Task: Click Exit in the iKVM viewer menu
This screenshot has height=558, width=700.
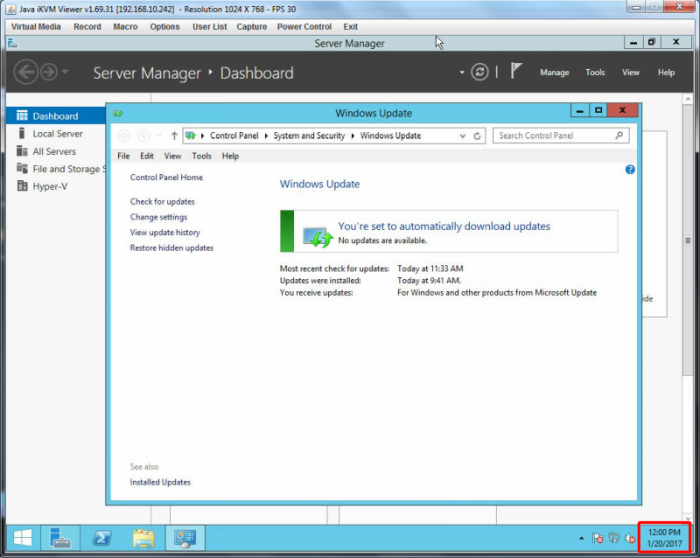Action: [350, 27]
